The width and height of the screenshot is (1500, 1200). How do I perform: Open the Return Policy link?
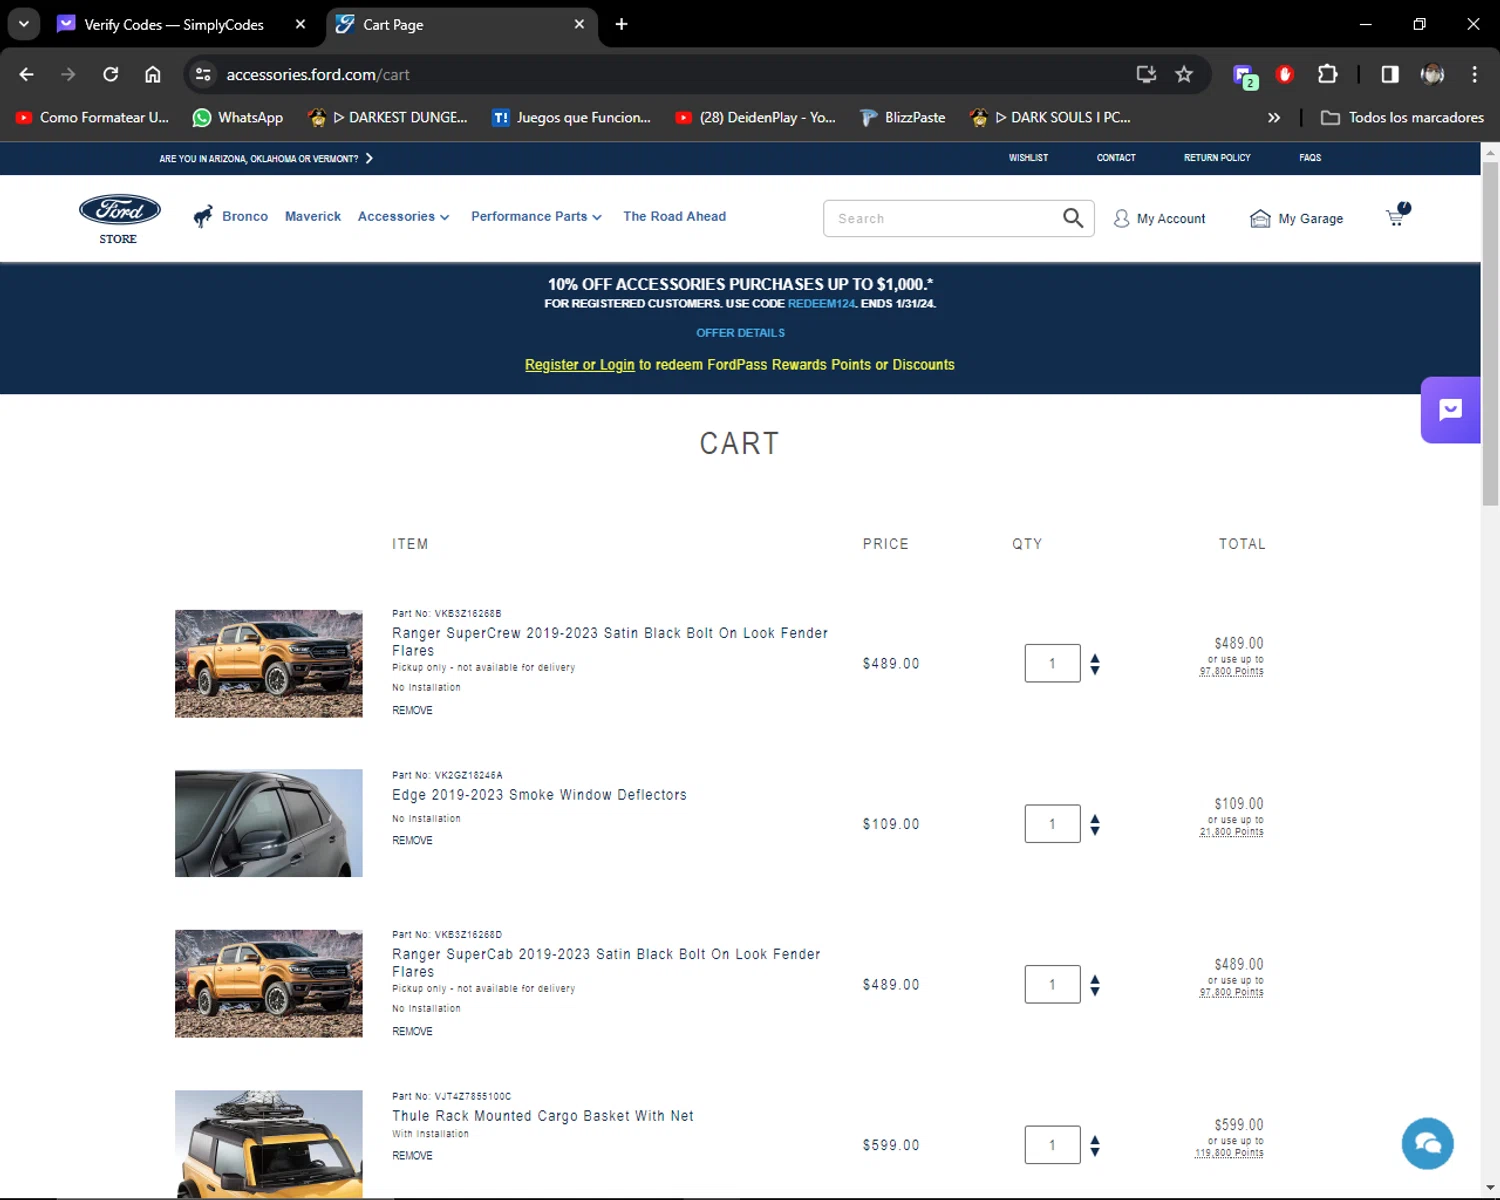[1217, 158]
